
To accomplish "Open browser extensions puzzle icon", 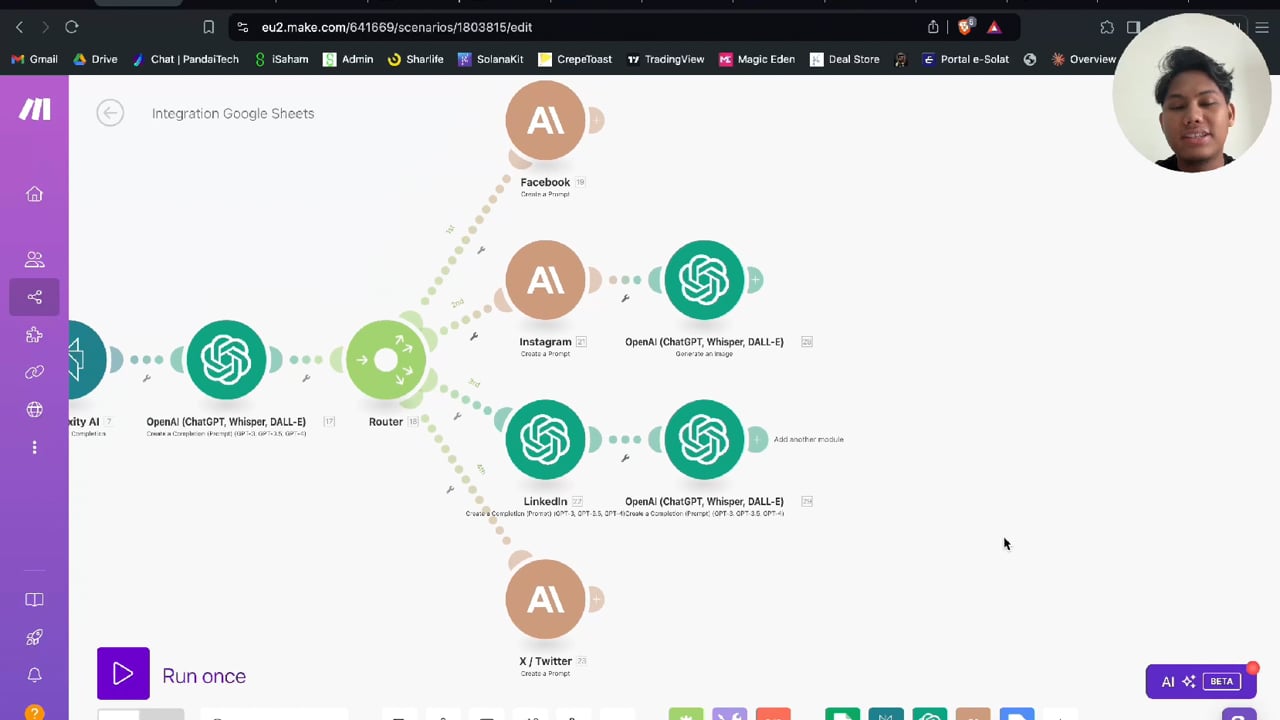I will point(1107,27).
